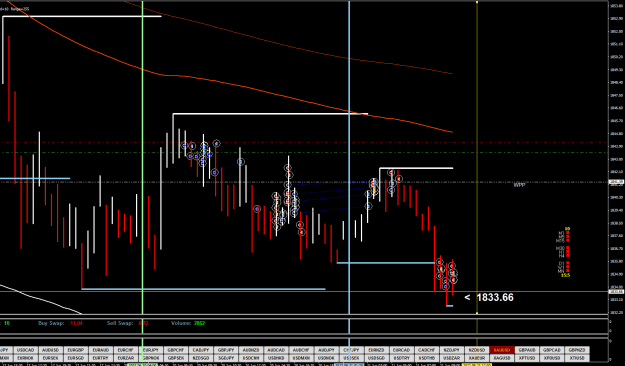
Task: Choose the AUDCHF symbol button
Action: tap(301, 350)
